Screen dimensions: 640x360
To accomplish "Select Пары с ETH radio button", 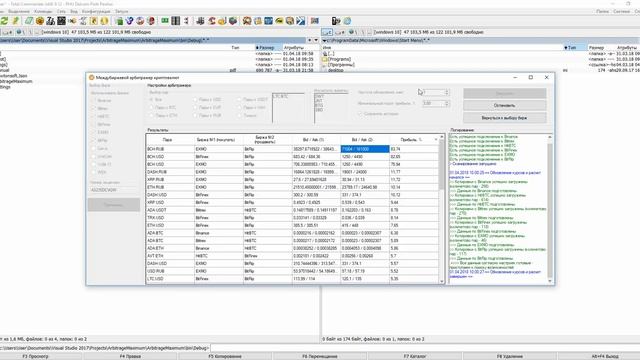I will [151, 116].
